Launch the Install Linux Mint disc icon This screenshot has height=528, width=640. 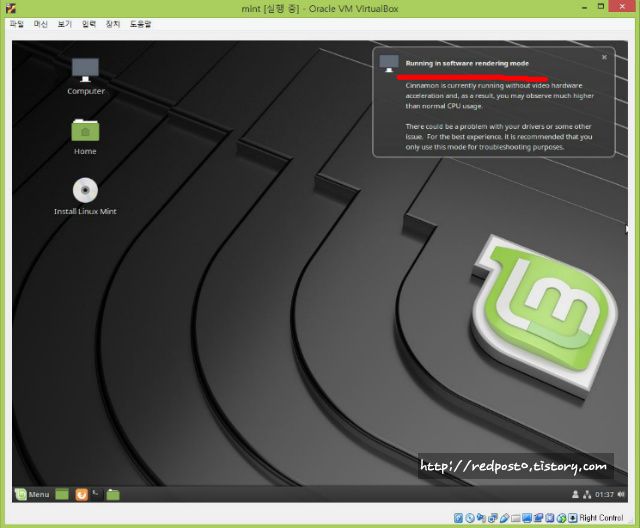pos(85,196)
